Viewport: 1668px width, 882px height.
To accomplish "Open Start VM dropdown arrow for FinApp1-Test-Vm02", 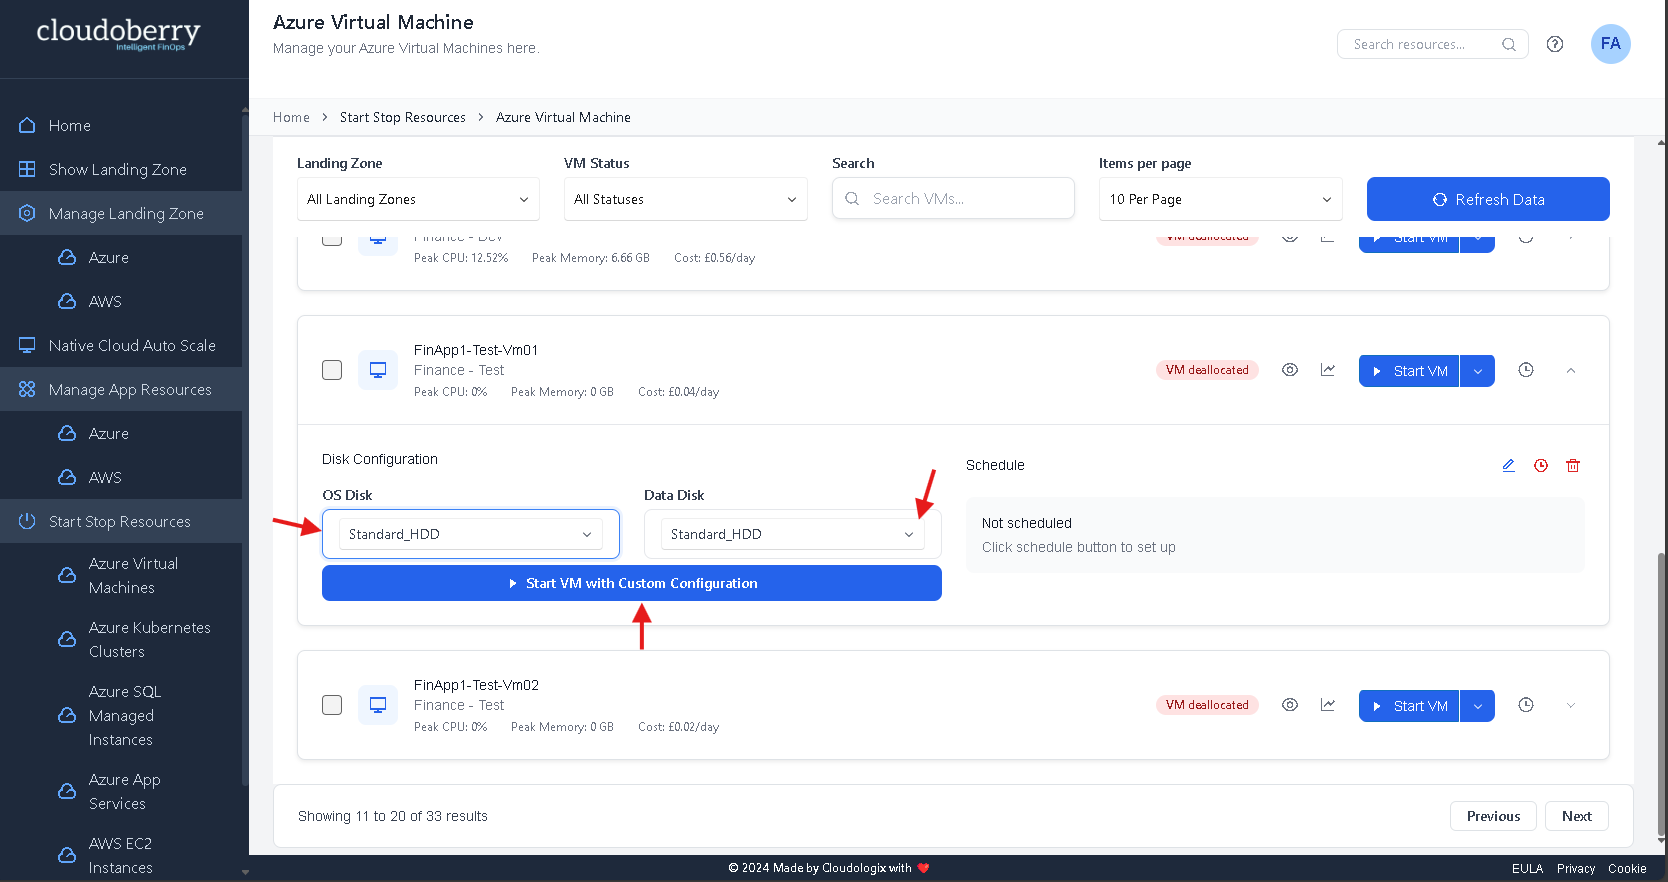I will pos(1477,706).
